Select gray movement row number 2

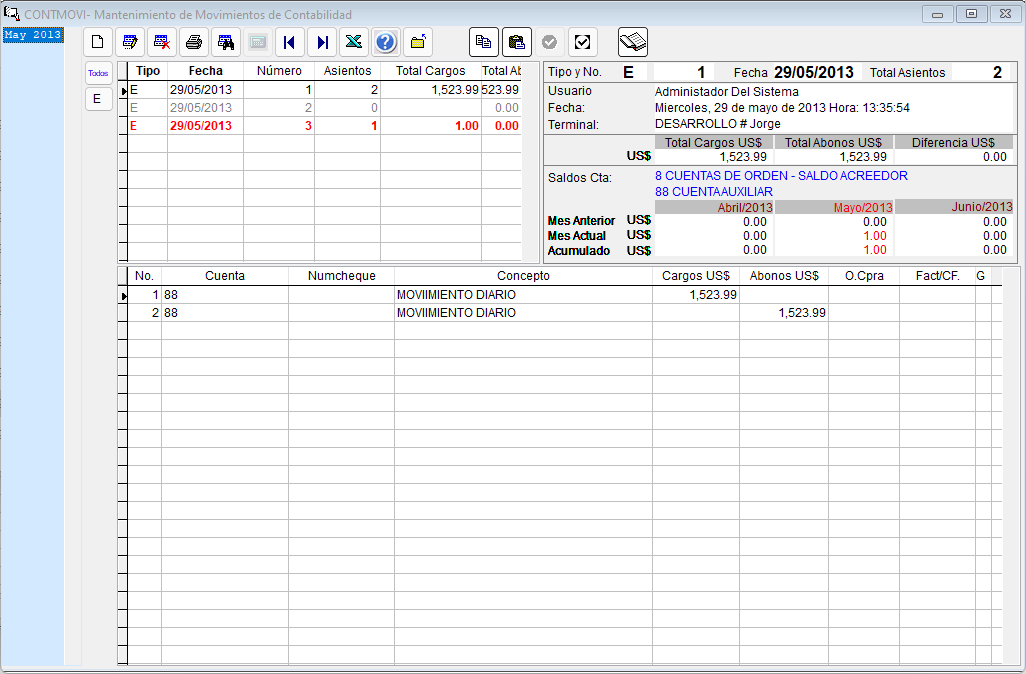pyautogui.click(x=325, y=108)
